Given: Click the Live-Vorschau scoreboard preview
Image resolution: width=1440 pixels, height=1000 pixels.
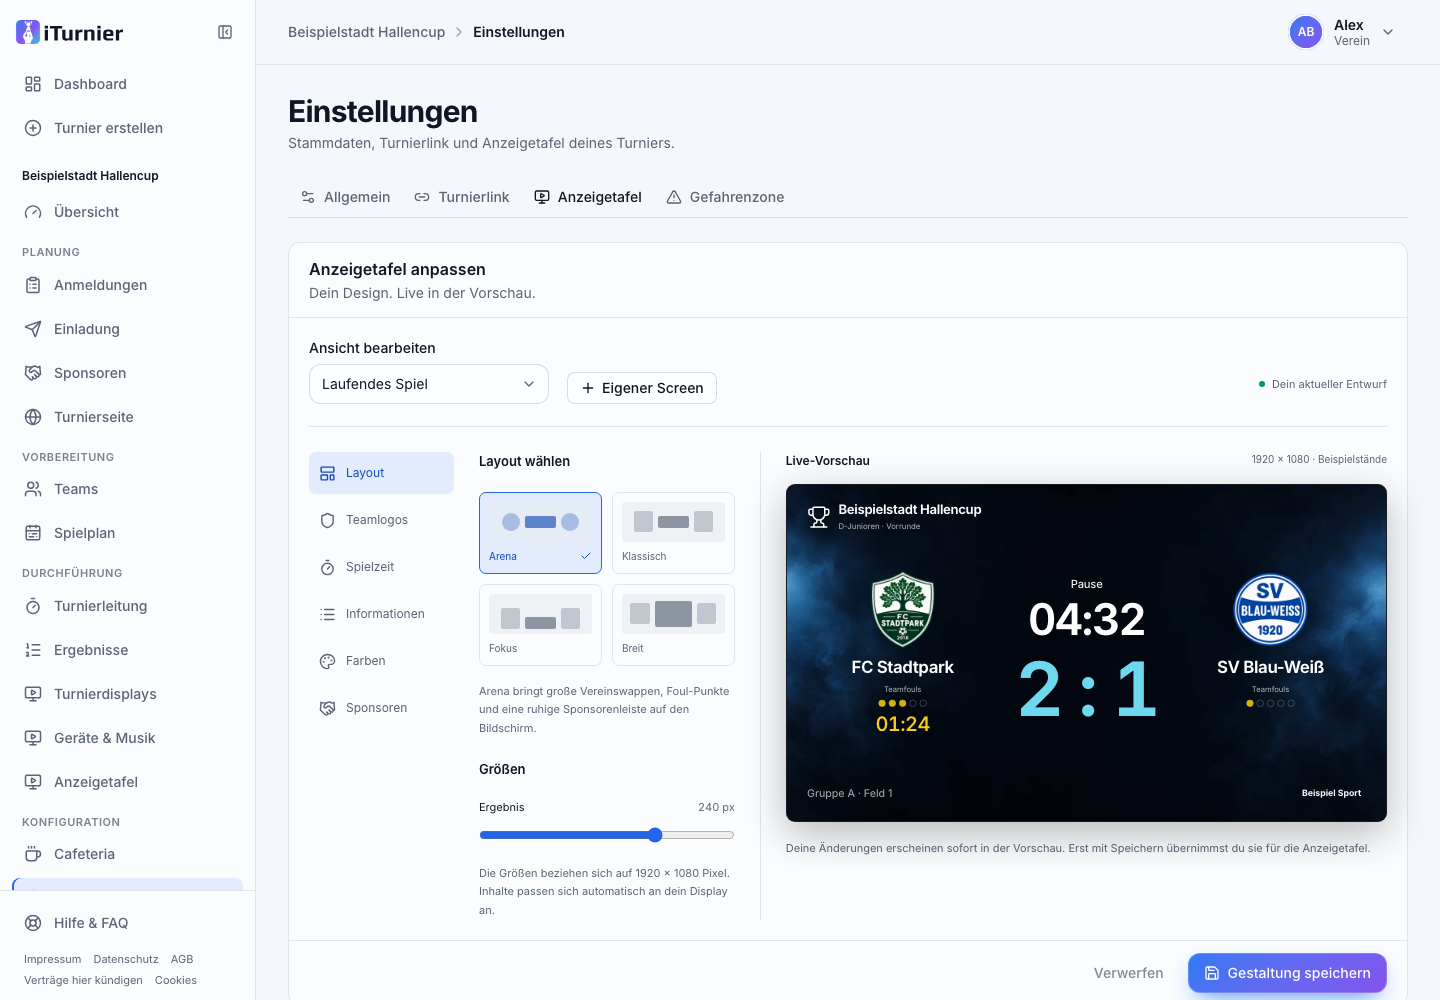Looking at the screenshot, I should click(1086, 653).
